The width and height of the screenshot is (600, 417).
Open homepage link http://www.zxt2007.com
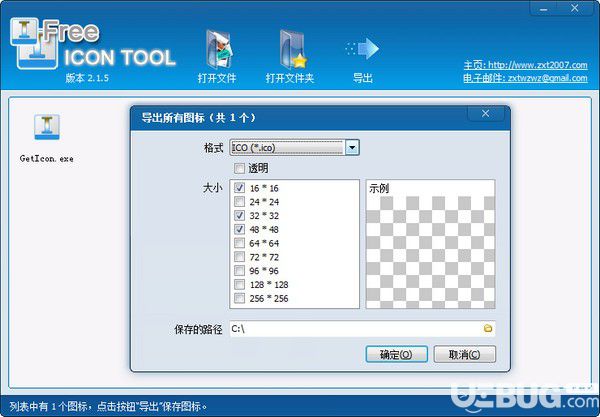click(538, 65)
